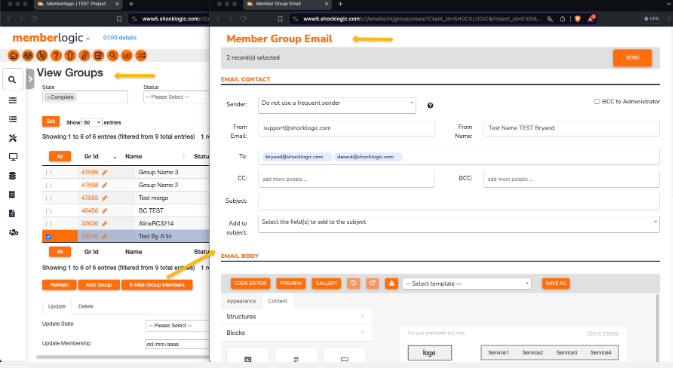Open the Select template dropdown
This screenshot has width=673, height=368.
point(467,283)
